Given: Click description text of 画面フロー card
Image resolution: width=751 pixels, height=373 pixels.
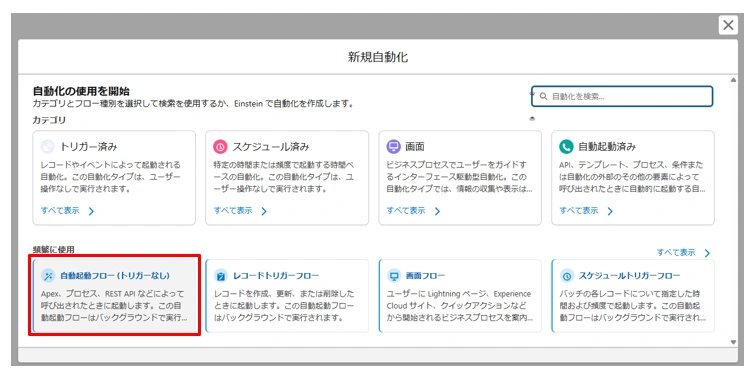Looking at the screenshot, I should pos(459,305).
